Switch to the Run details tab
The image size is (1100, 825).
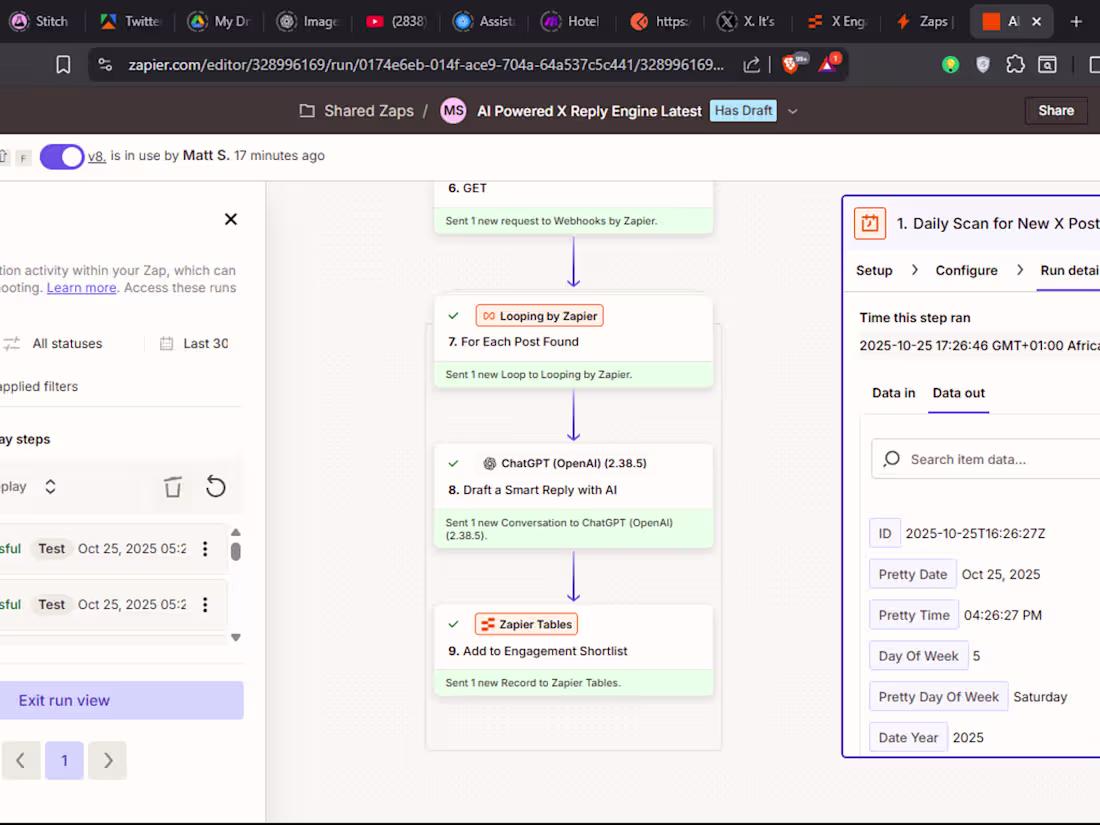[1070, 271]
